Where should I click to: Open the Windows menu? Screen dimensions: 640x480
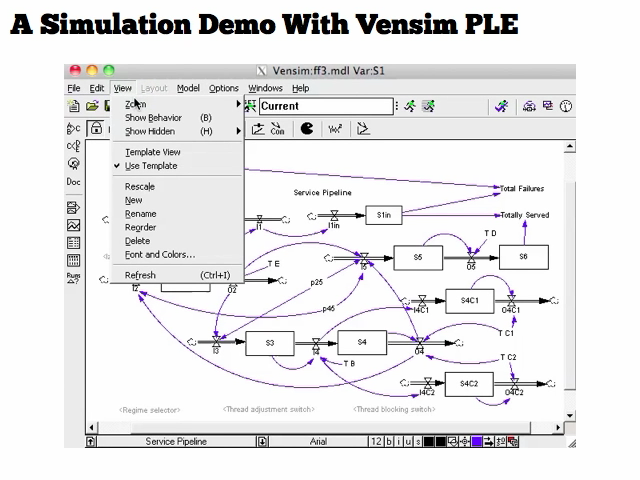265,88
